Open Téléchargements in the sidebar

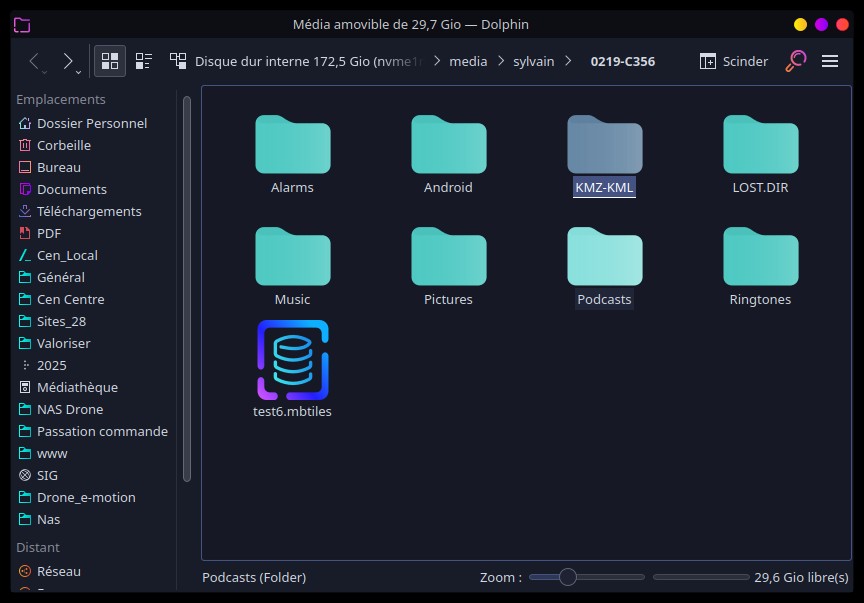pos(89,211)
